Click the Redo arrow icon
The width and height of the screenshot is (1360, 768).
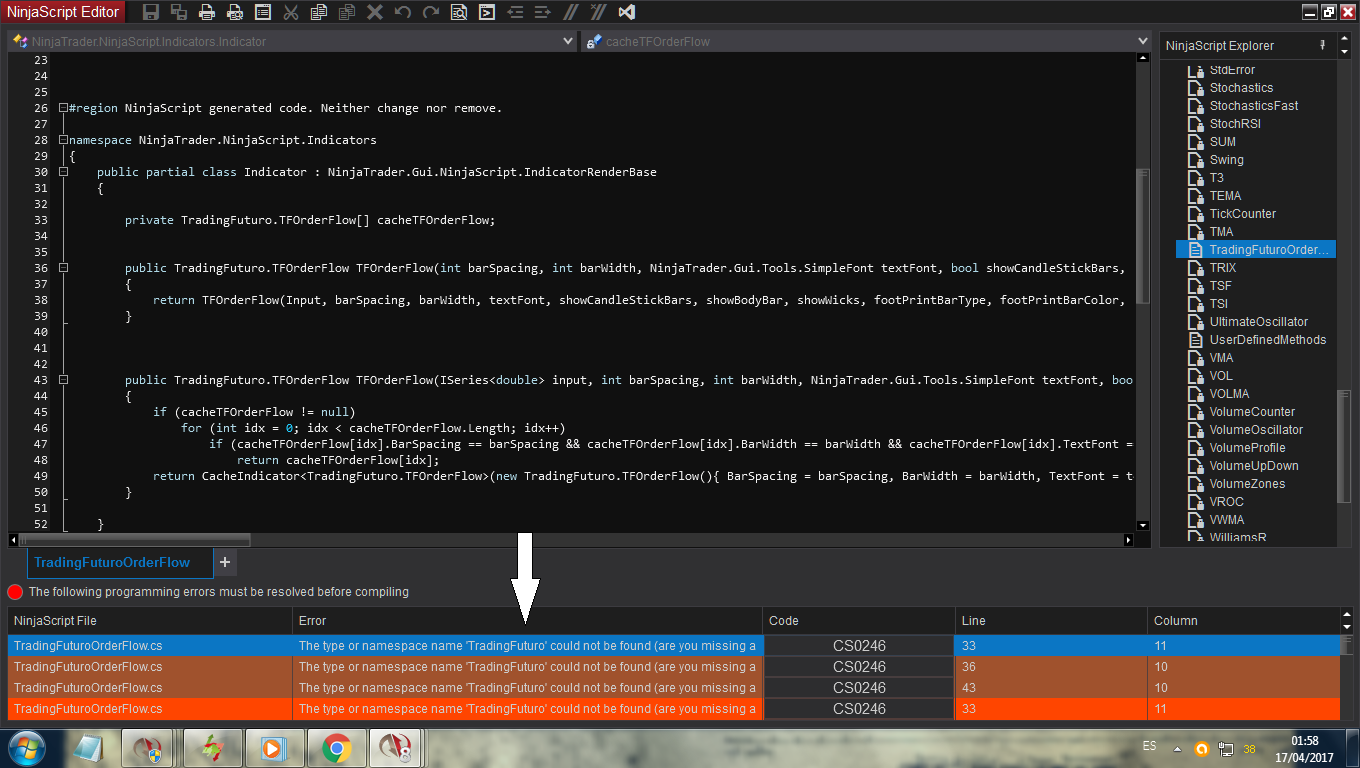pyautogui.click(x=431, y=12)
